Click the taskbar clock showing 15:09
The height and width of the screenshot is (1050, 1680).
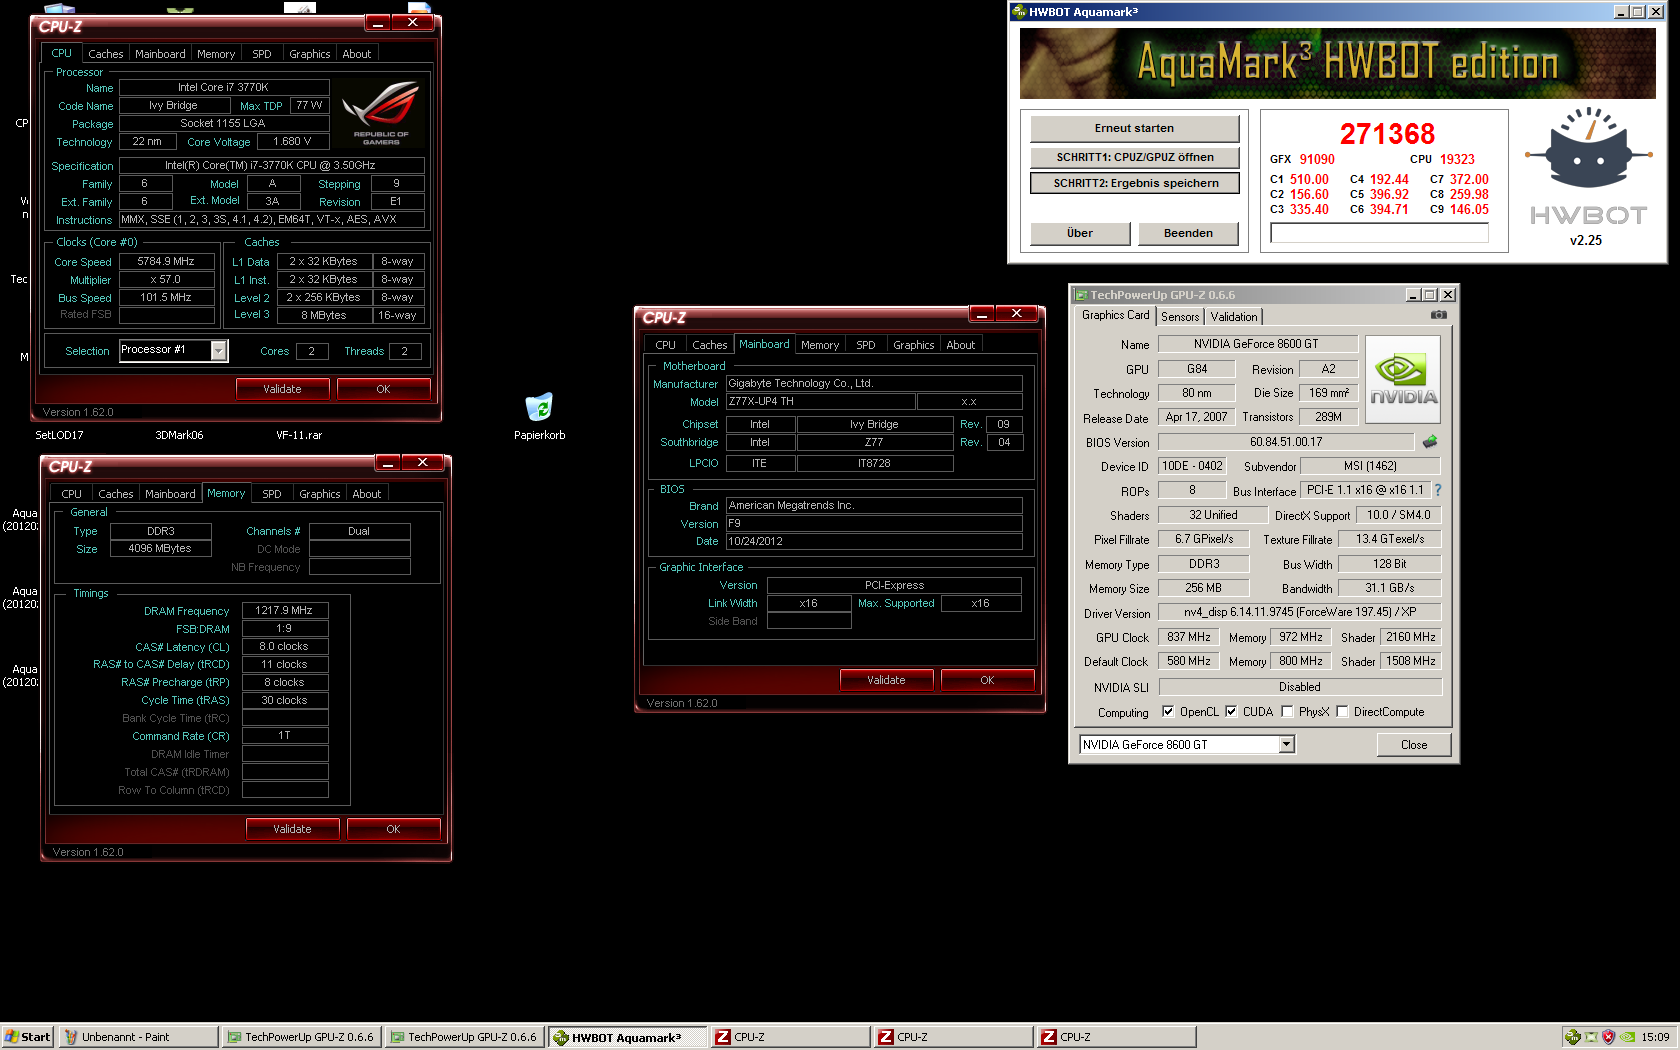coord(1655,1037)
